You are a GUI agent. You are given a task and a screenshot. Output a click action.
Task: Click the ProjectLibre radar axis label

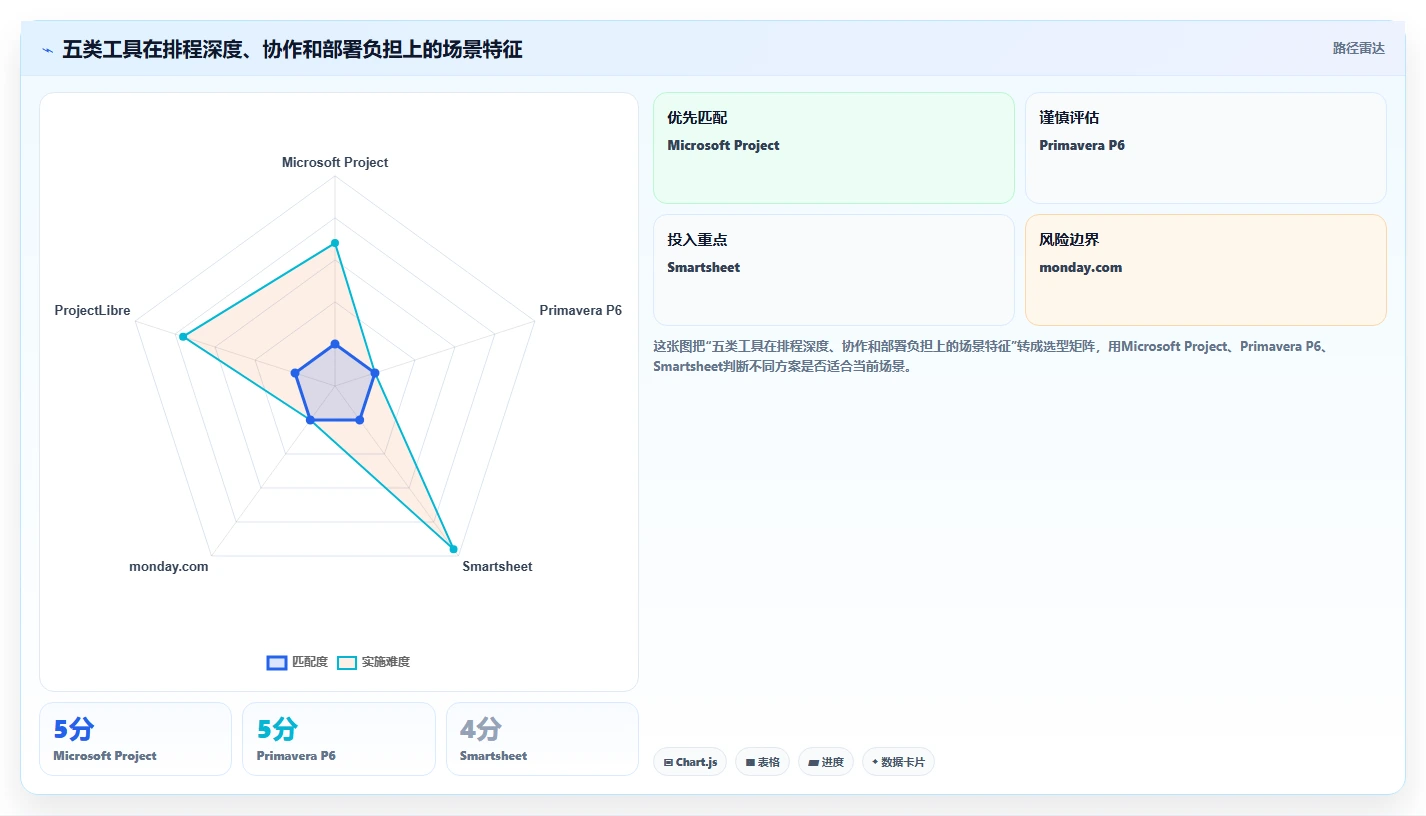92,310
